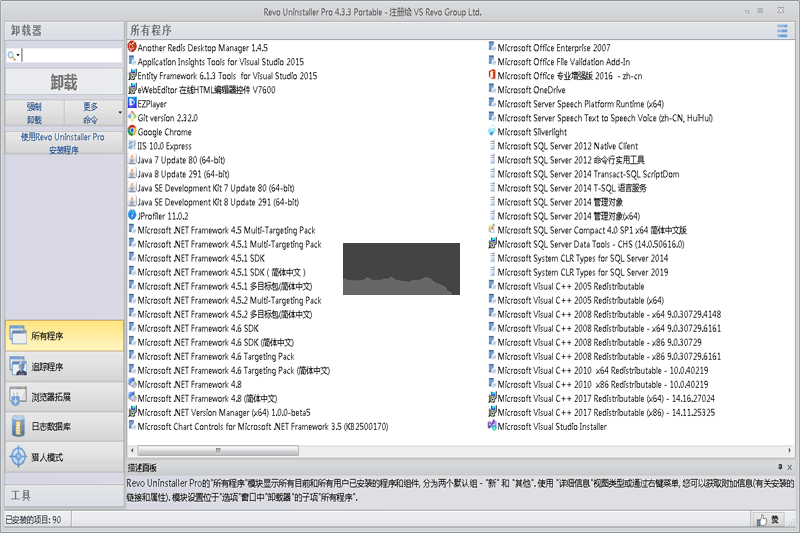Click the 追踪程序 sidebar icon
The height and width of the screenshot is (533, 800).
tap(18, 366)
